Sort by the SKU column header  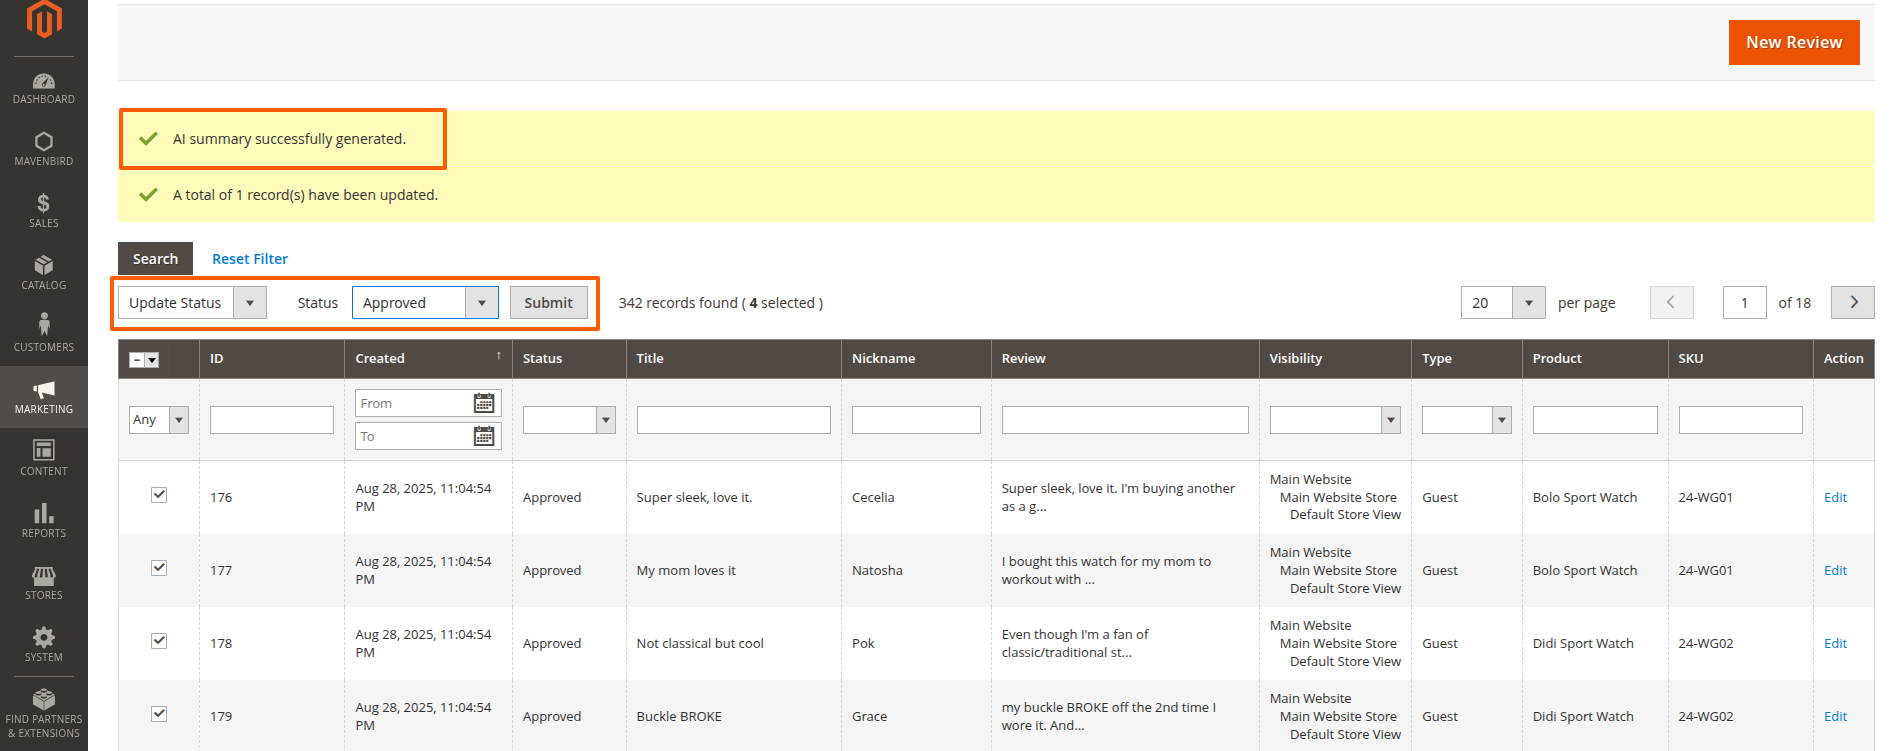[1740, 359]
